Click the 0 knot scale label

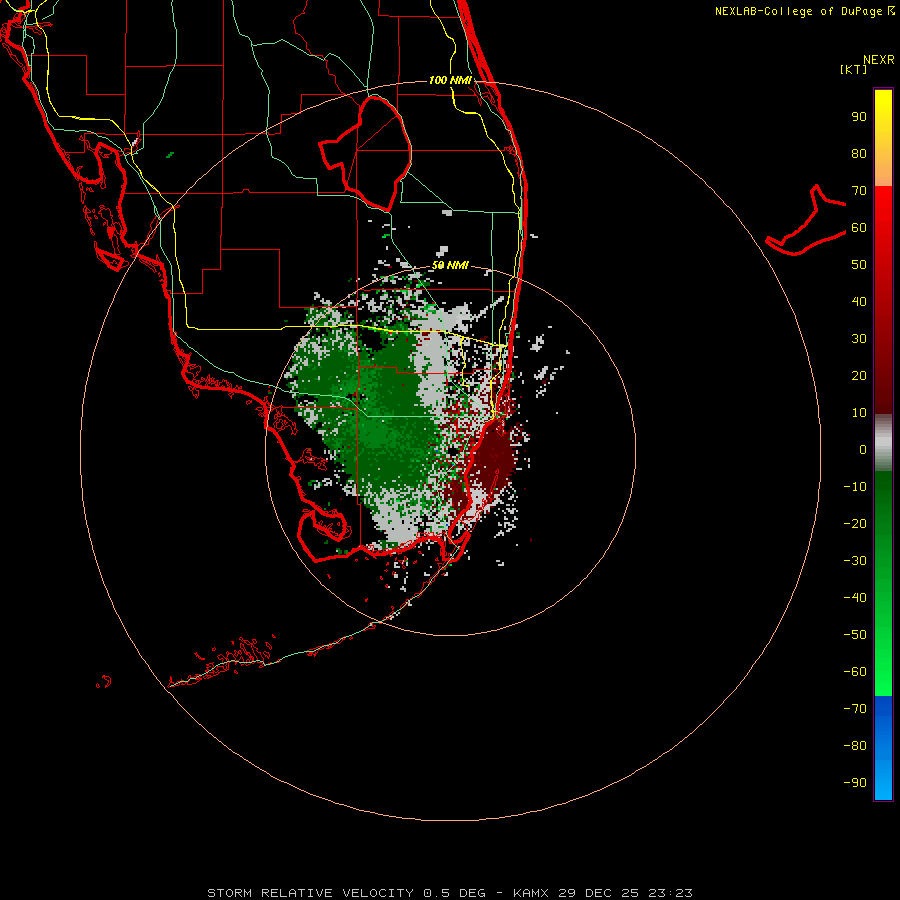863,449
